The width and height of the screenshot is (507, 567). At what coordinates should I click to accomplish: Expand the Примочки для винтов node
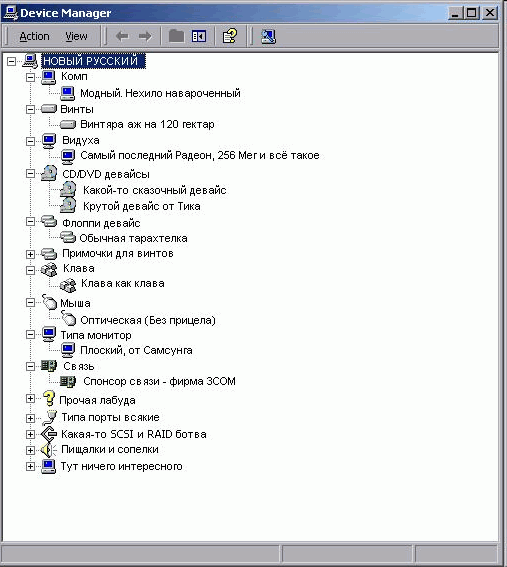[x=30, y=254]
